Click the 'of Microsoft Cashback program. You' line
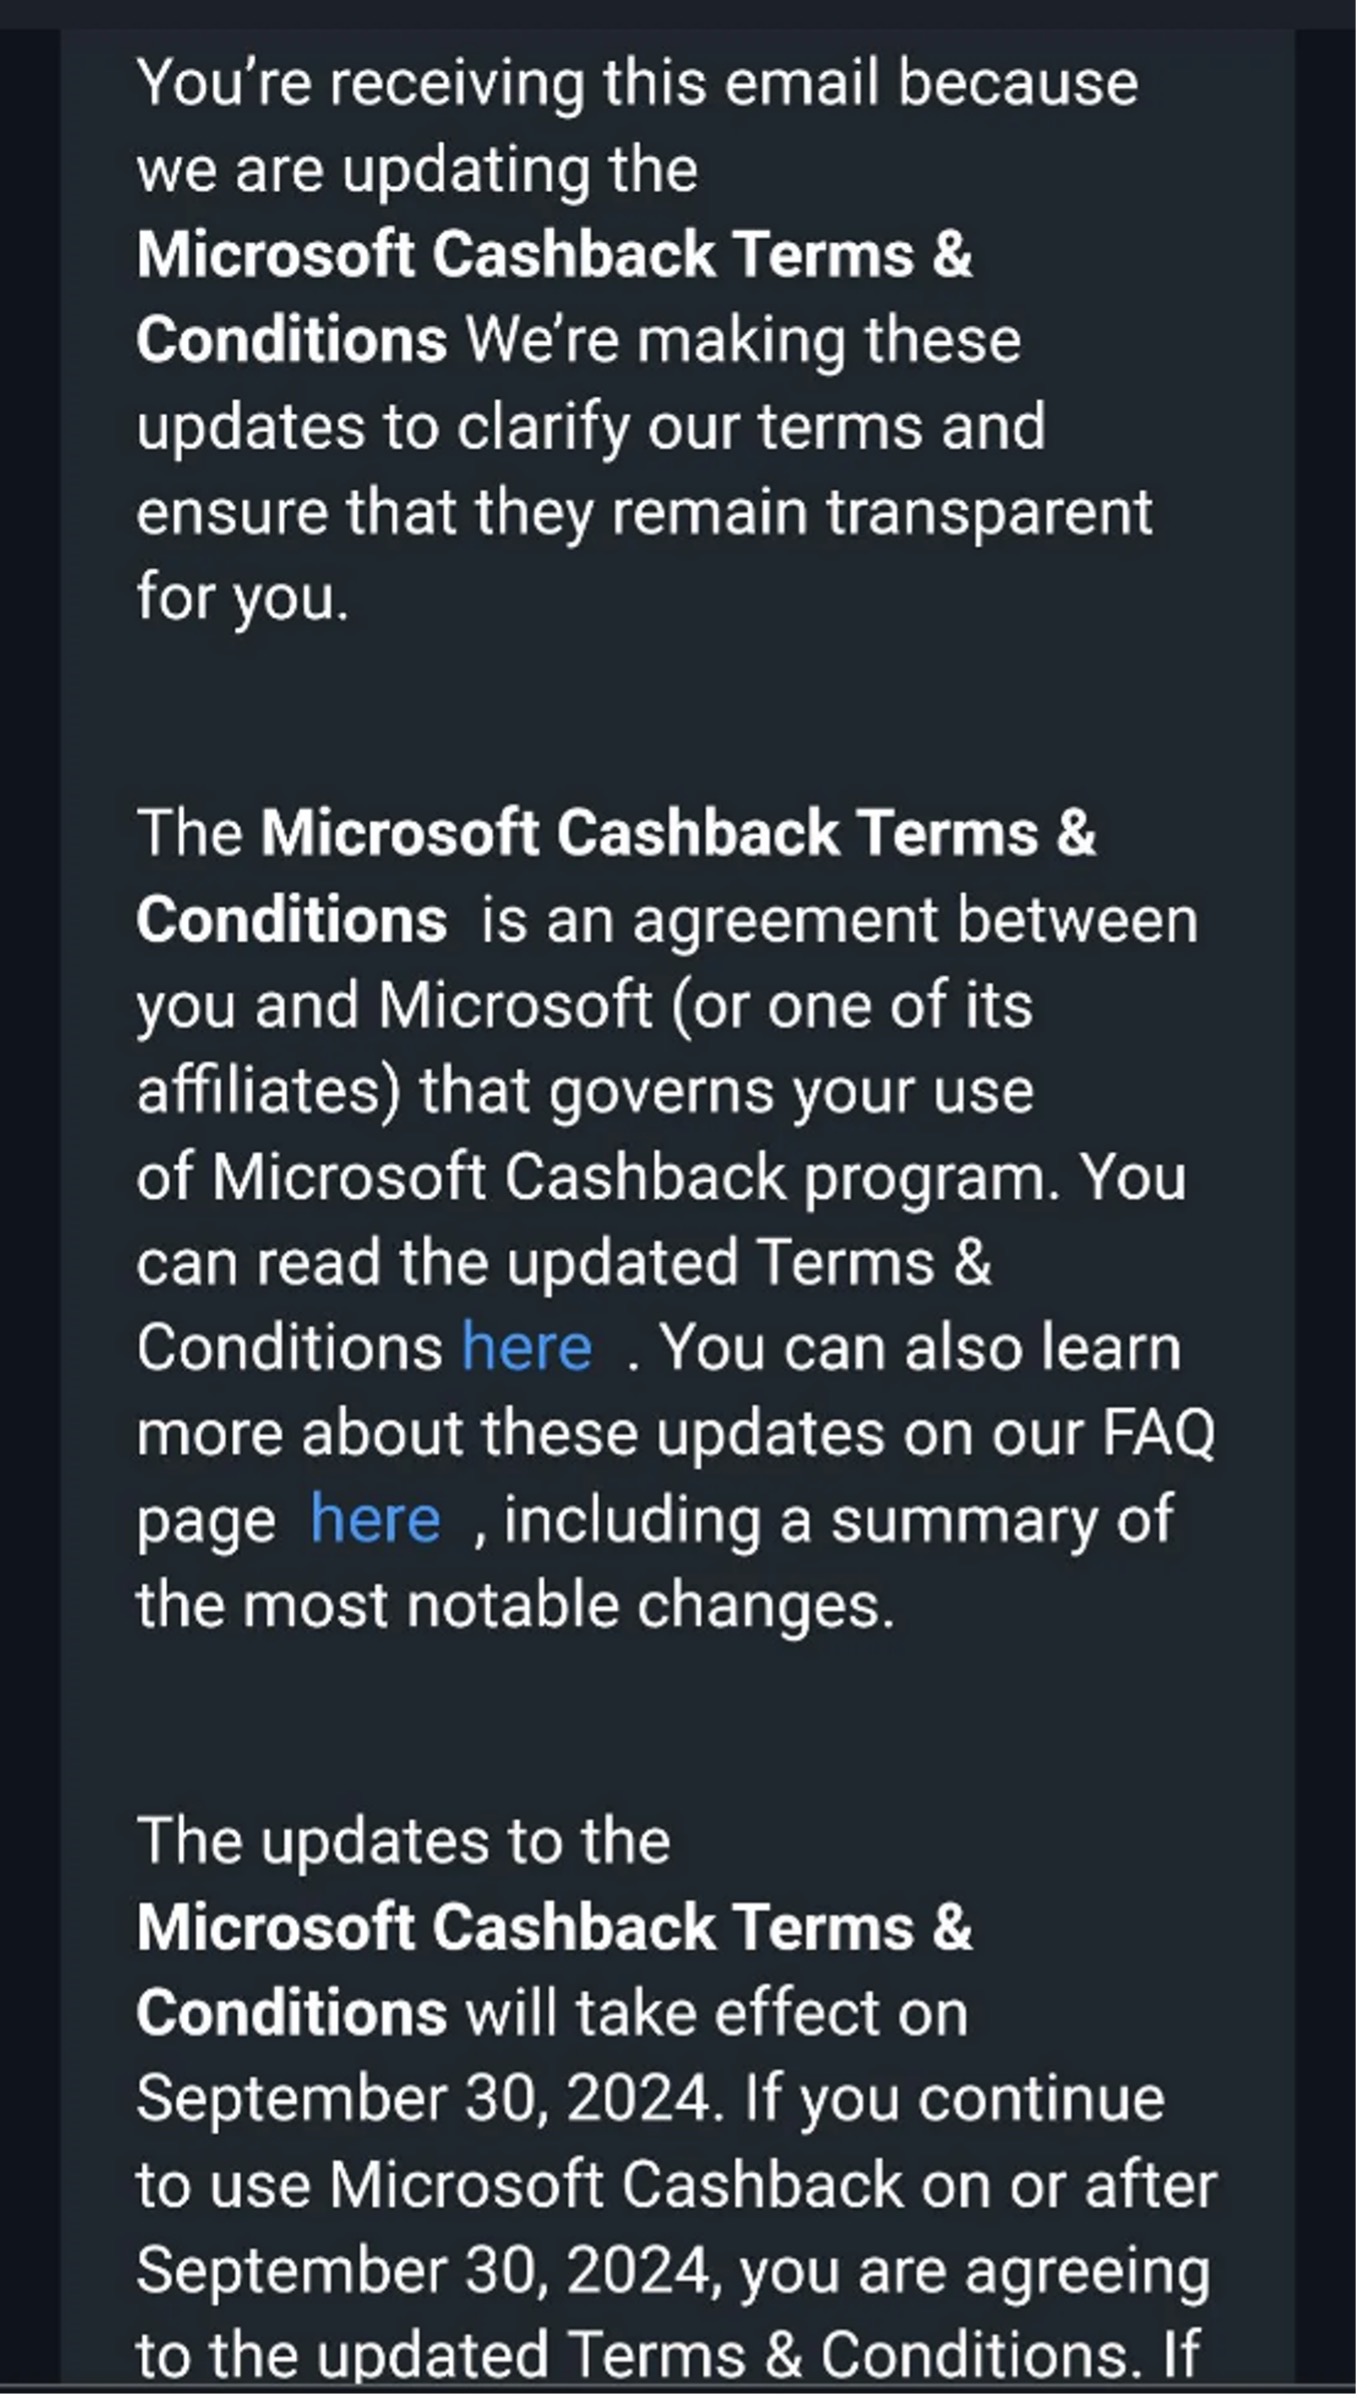This screenshot has width=1359, height=2398. (x=661, y=1177)
